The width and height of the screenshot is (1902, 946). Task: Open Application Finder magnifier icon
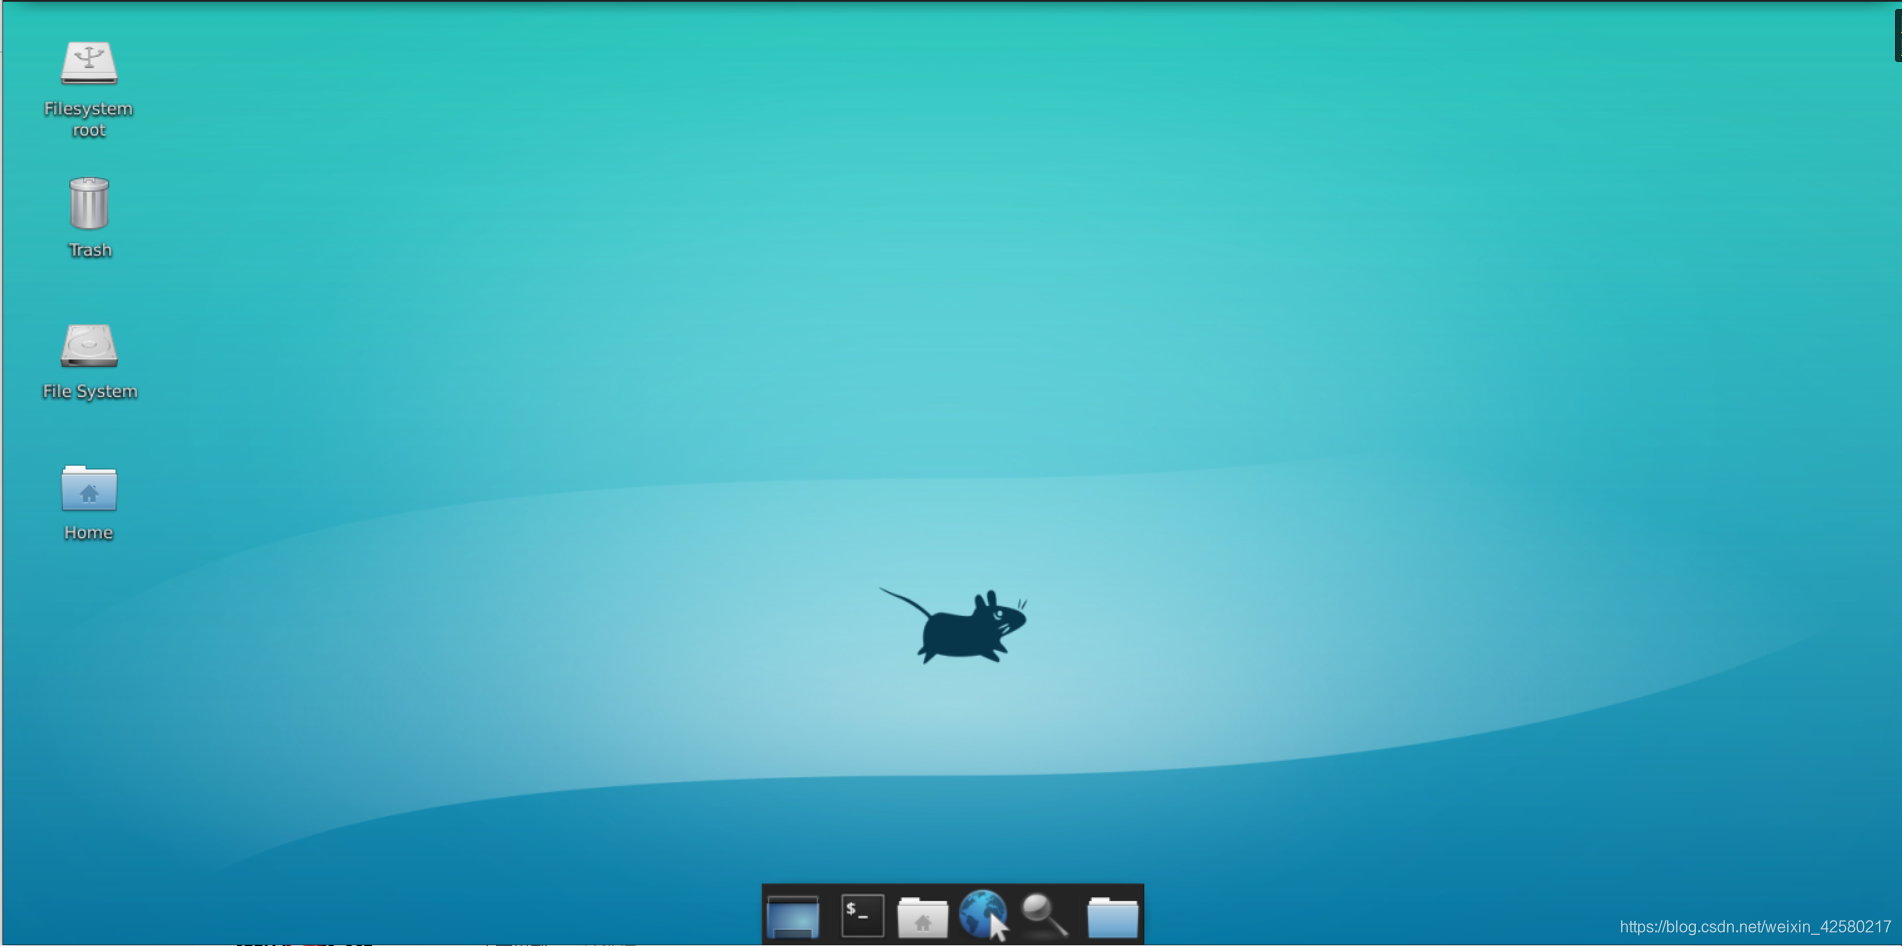1045,916
